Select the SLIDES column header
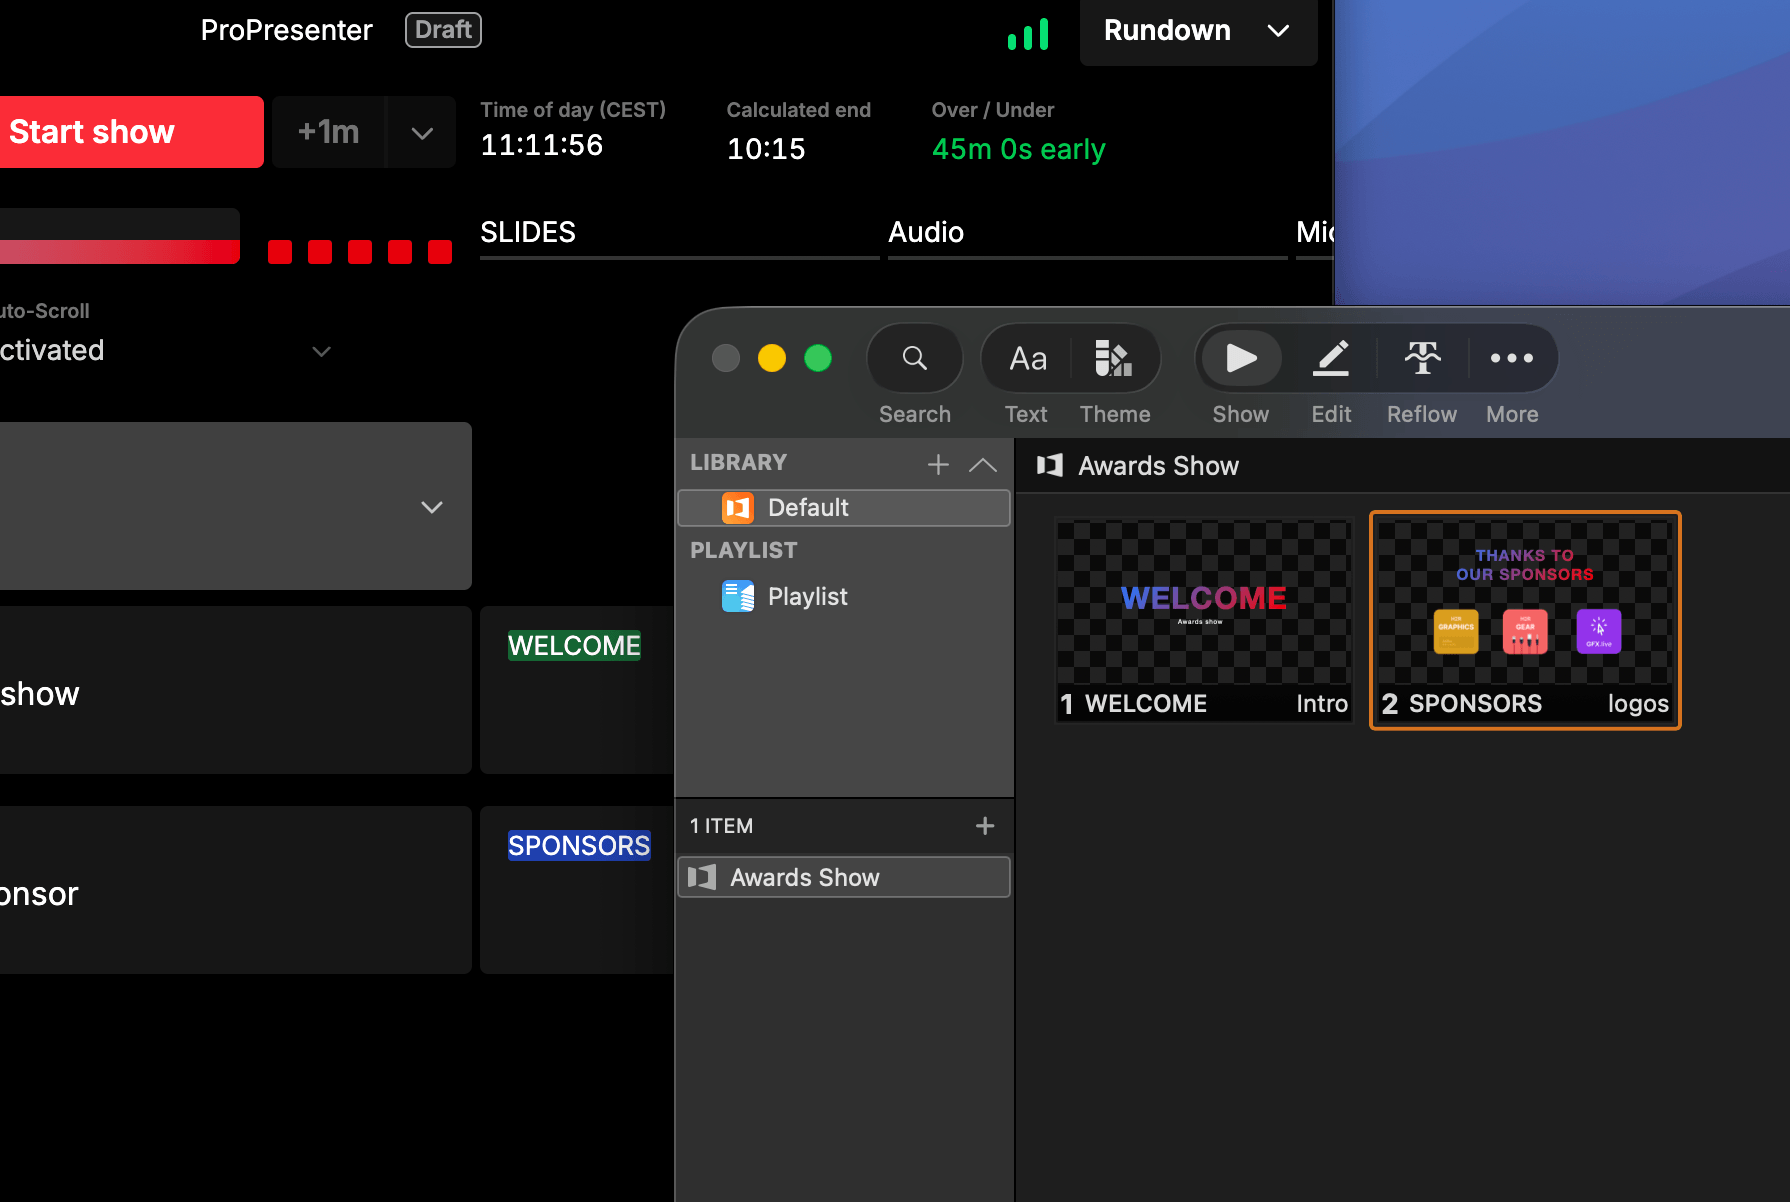Screen dimensions: 1790x1202 coord(528,232)
